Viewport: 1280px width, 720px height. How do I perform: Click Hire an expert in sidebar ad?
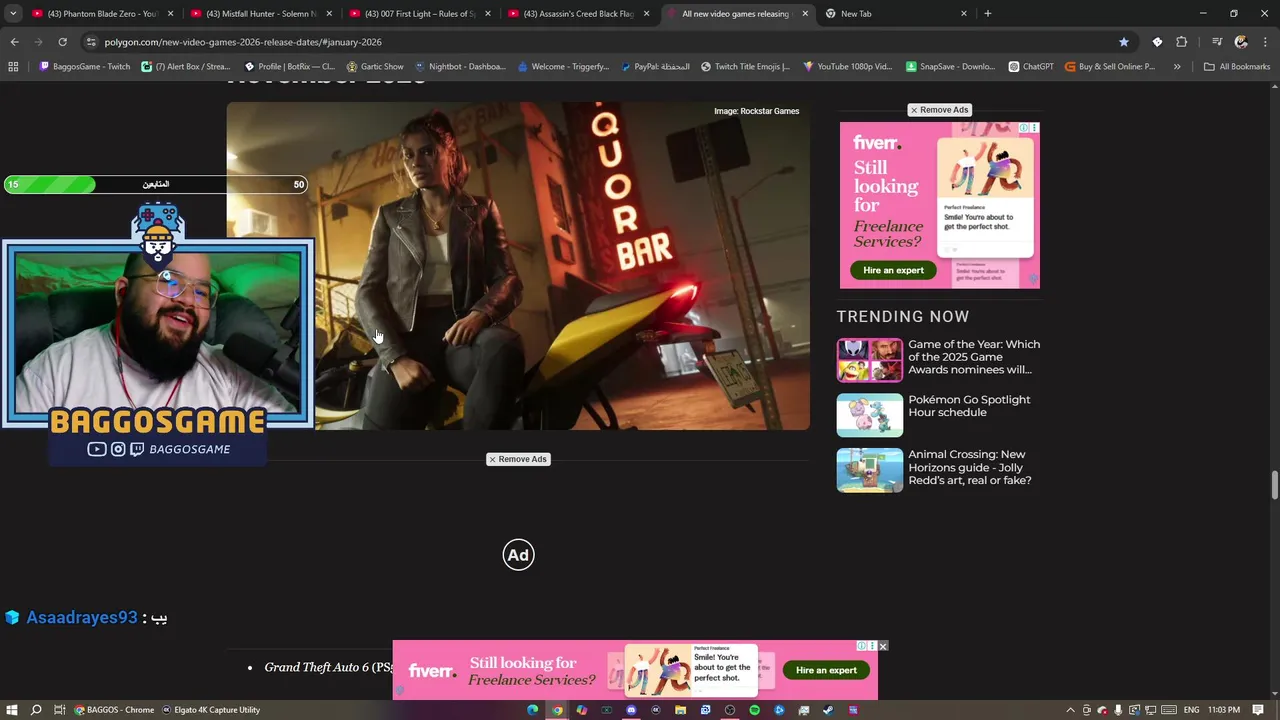click(x=893, y=270)
